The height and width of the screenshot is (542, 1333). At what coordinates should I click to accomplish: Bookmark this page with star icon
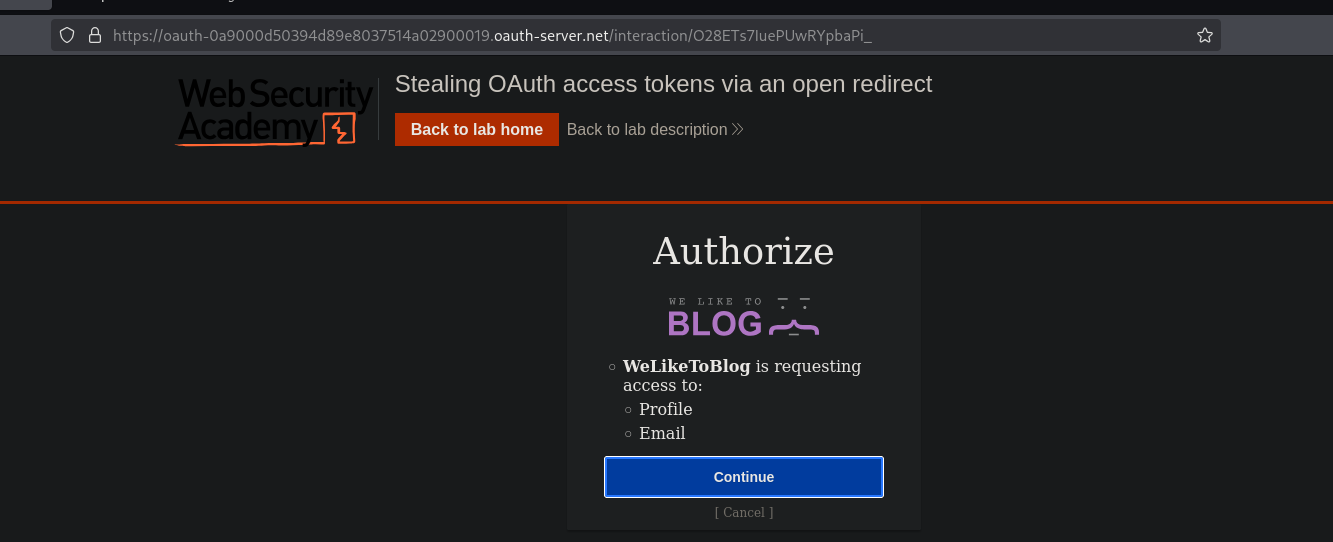pos(1204,35)
